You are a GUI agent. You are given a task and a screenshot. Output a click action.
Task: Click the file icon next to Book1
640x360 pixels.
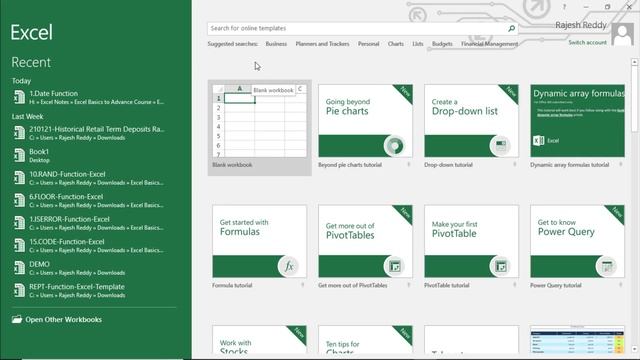click(x=19, y=155)
